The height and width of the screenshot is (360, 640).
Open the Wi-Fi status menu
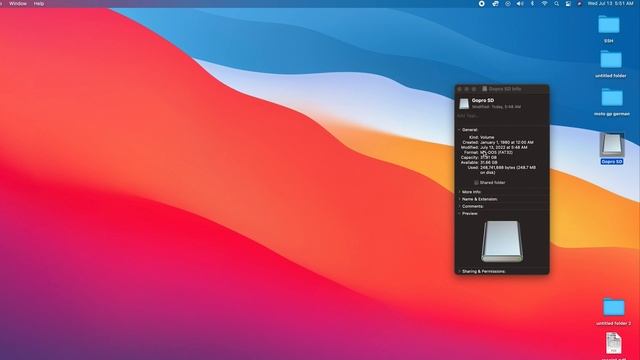544,4
